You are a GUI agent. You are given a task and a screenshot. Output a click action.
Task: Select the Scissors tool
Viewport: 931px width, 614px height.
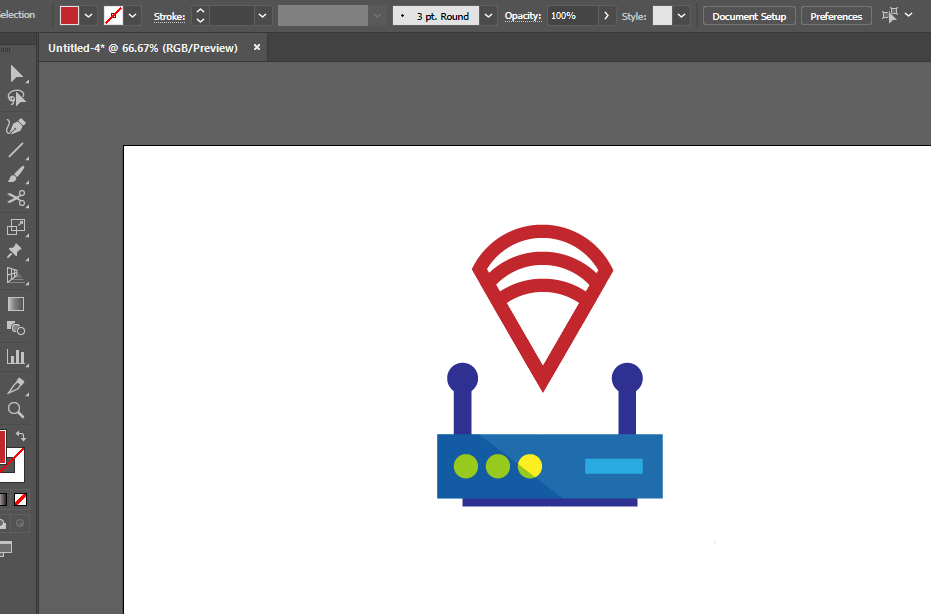[x=16, y=199]
